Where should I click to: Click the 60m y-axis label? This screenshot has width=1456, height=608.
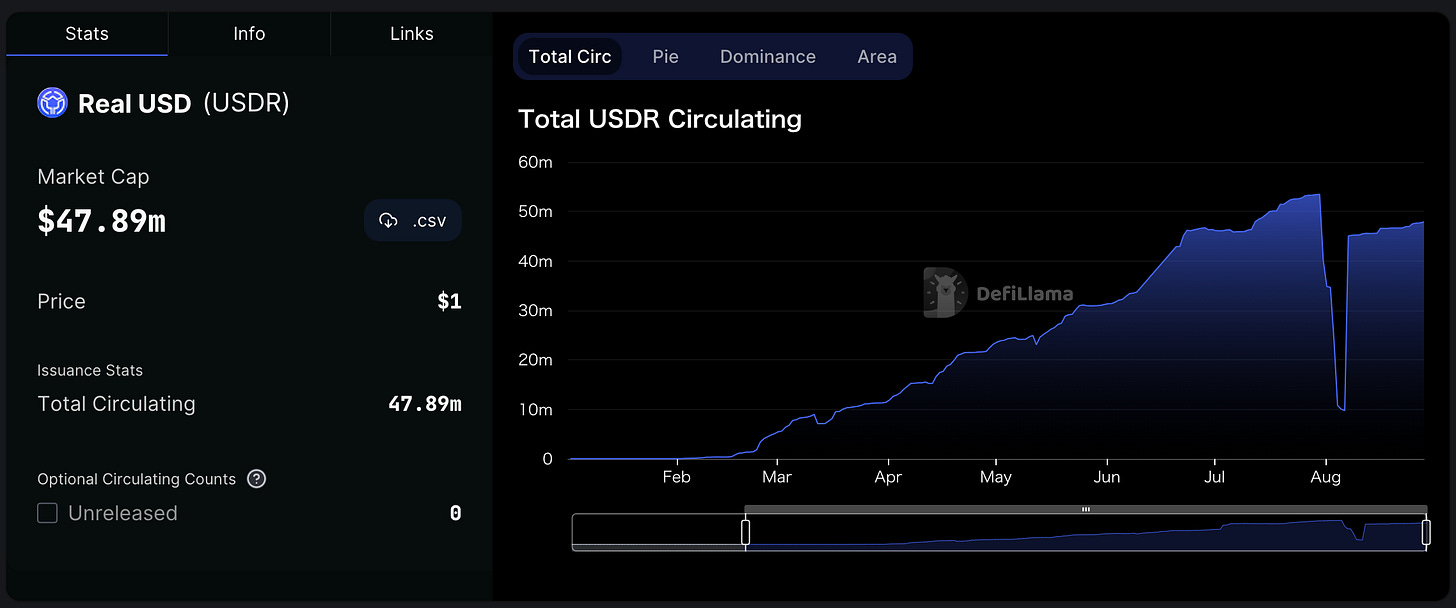pos(535,162)
